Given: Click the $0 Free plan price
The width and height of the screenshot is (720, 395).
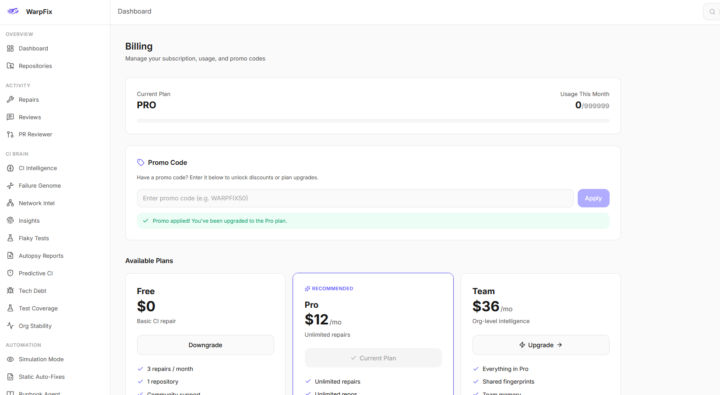Looking at the screenshot, I should coord(146,306).
